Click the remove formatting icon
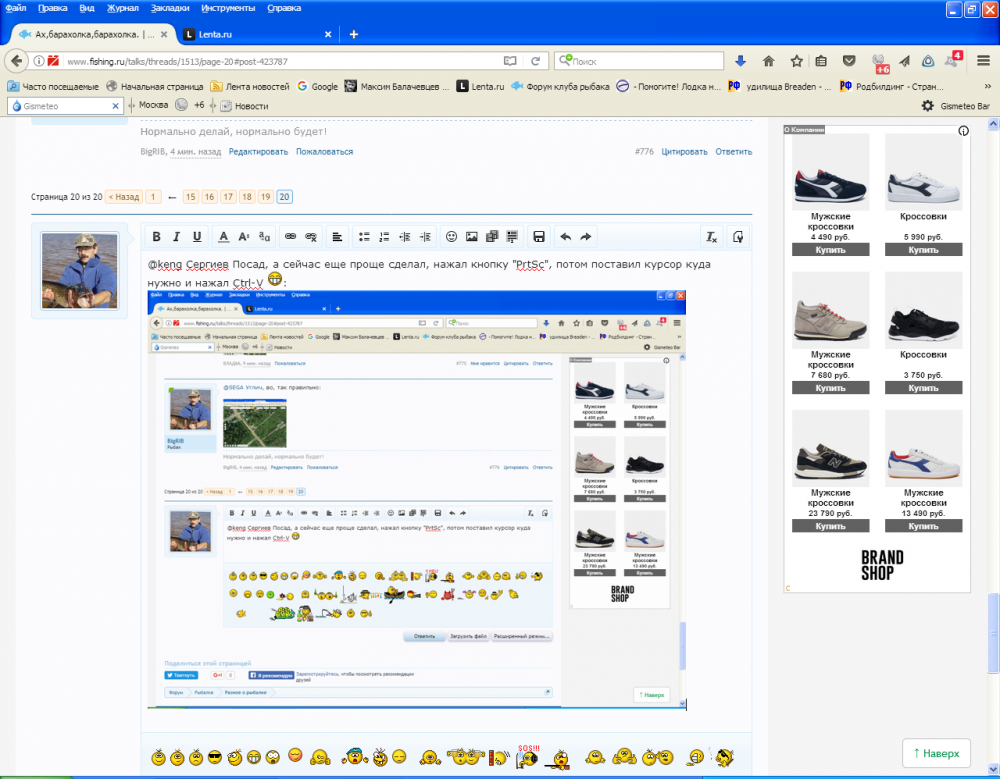Image resolution: width=1000 pixels, height=779 pixels. point(712,237)
